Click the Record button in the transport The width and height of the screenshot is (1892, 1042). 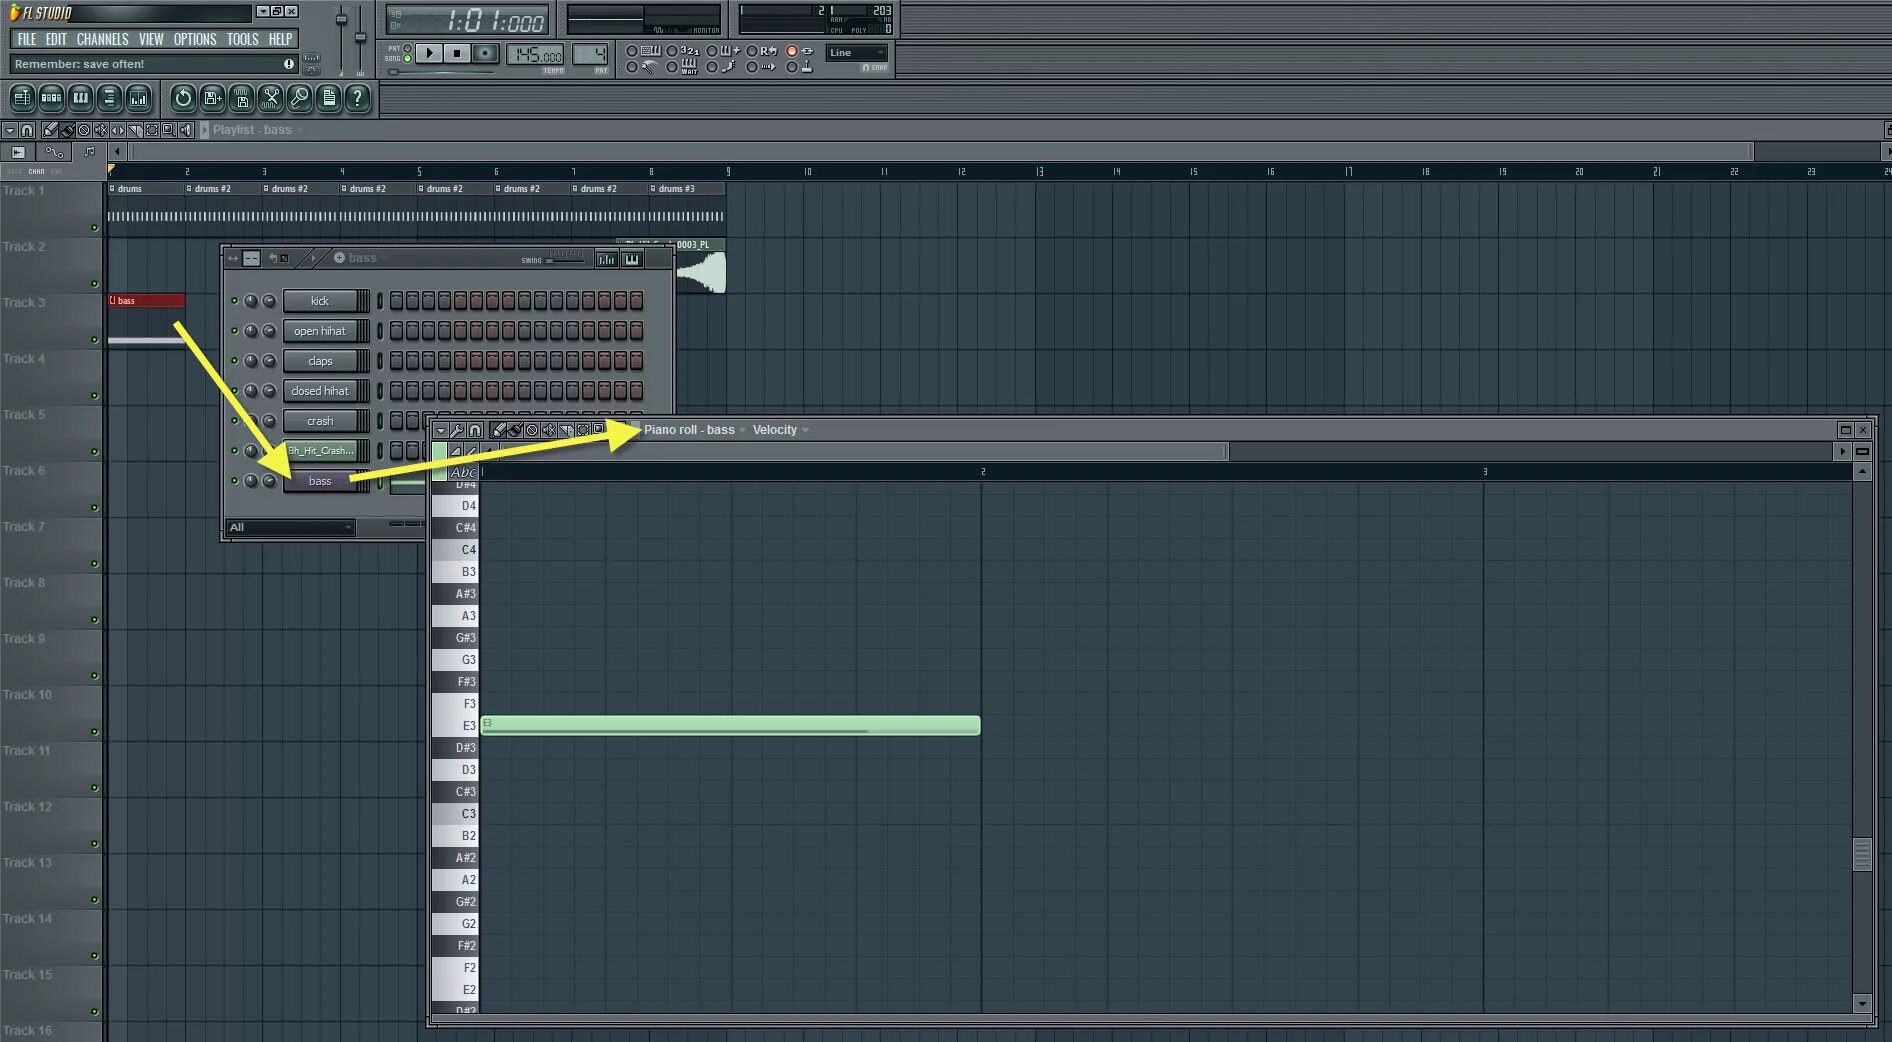485,53
